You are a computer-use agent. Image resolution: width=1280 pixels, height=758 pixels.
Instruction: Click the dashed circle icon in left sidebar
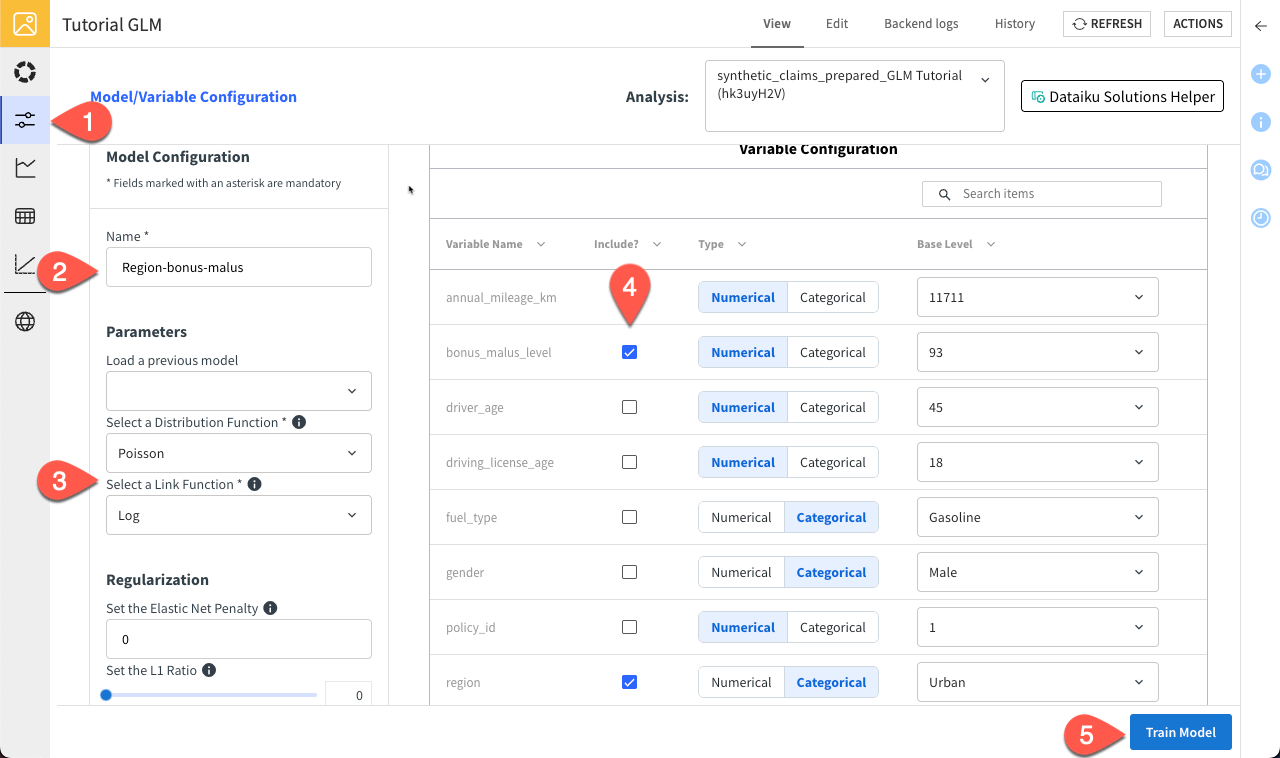point(25,72)
